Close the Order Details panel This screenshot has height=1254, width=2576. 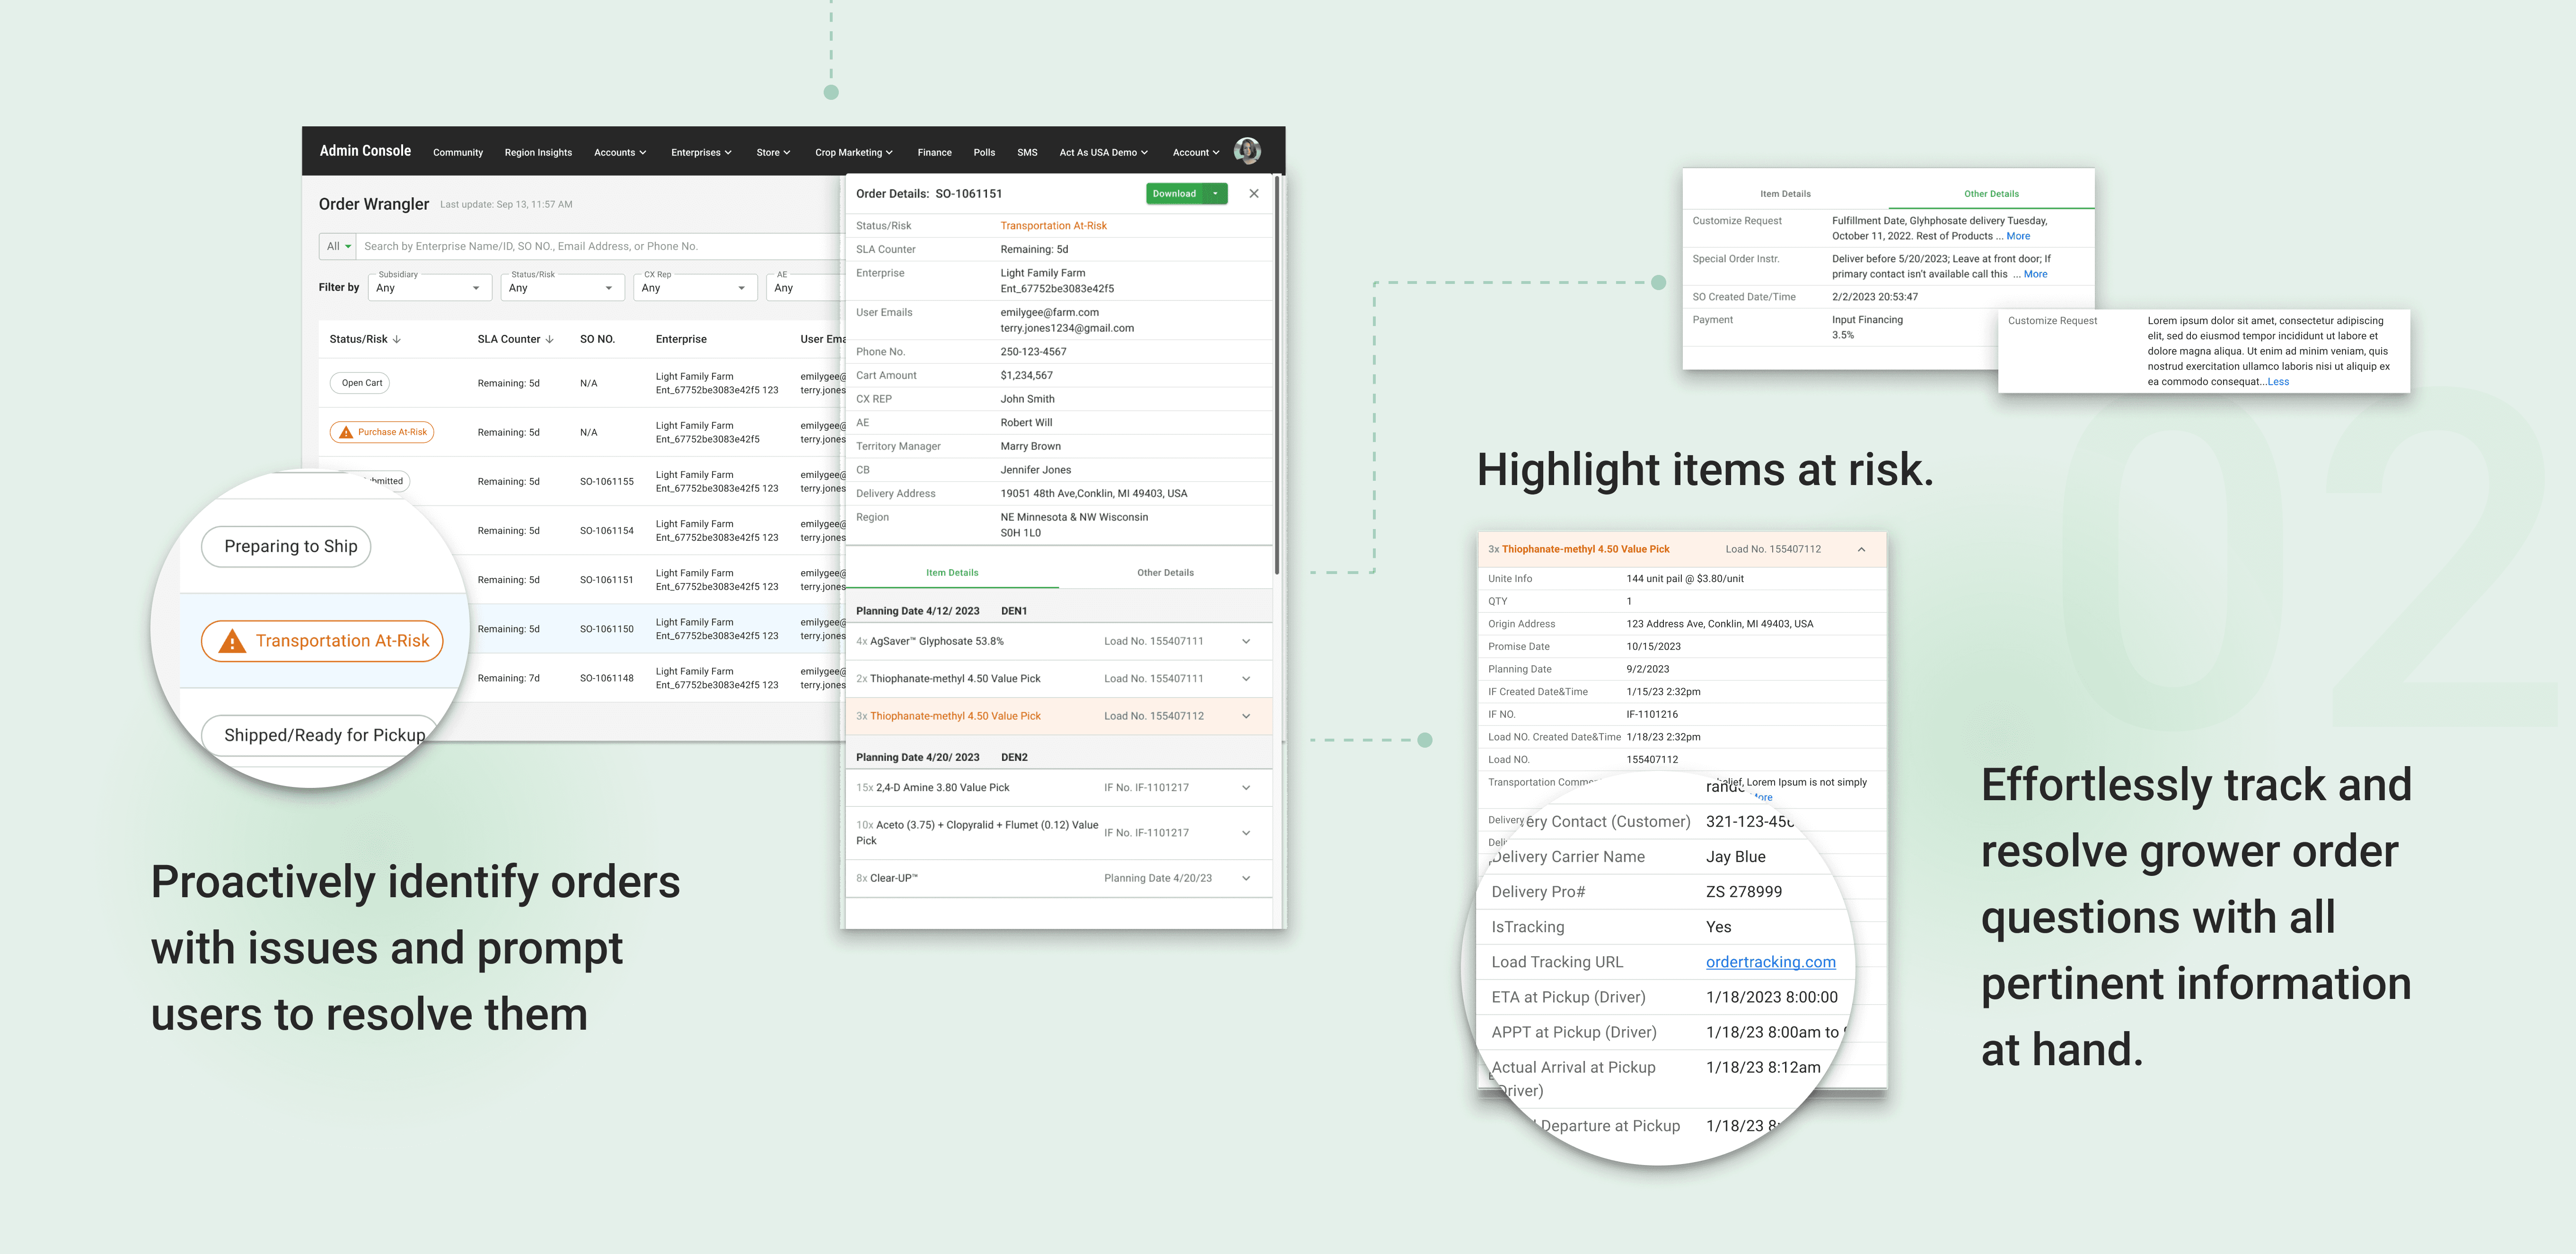point(1253,194)
